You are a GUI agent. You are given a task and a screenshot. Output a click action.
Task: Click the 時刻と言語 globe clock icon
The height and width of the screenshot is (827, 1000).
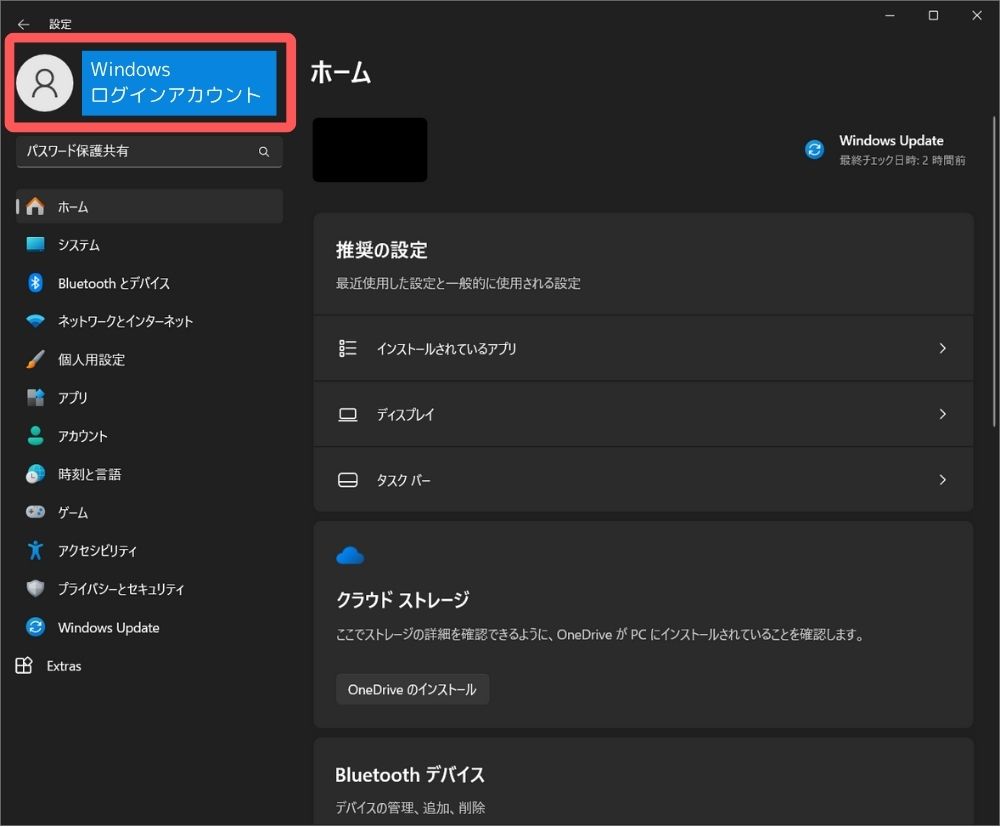pyautogui.click(x=35, y=474)
